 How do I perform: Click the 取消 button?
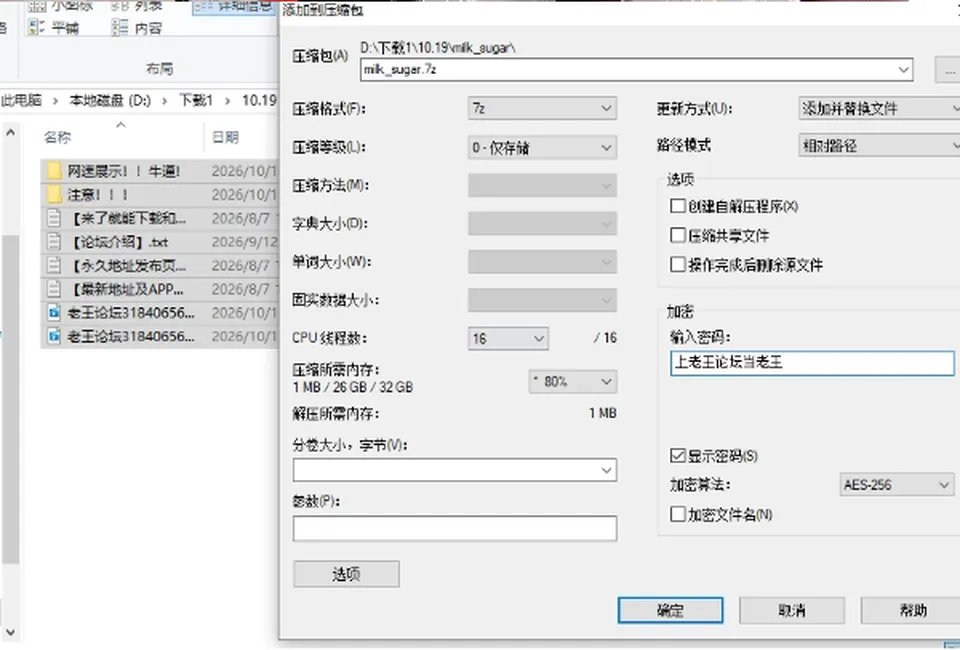coord(792,610)
